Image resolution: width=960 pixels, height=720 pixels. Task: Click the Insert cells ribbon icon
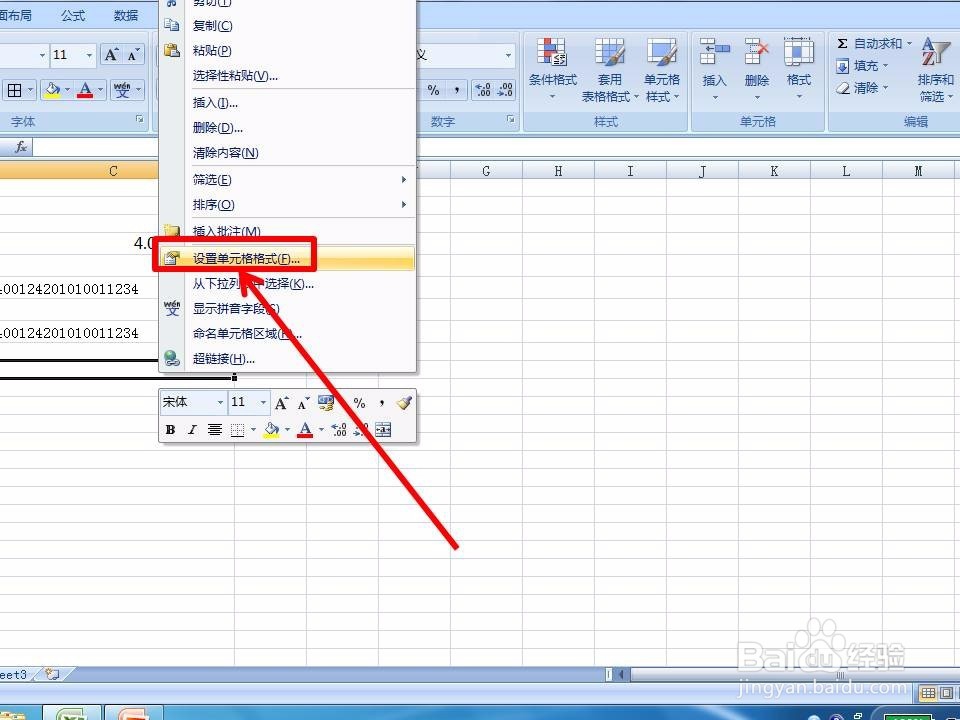pyautogui.click(x=714, y=51)
